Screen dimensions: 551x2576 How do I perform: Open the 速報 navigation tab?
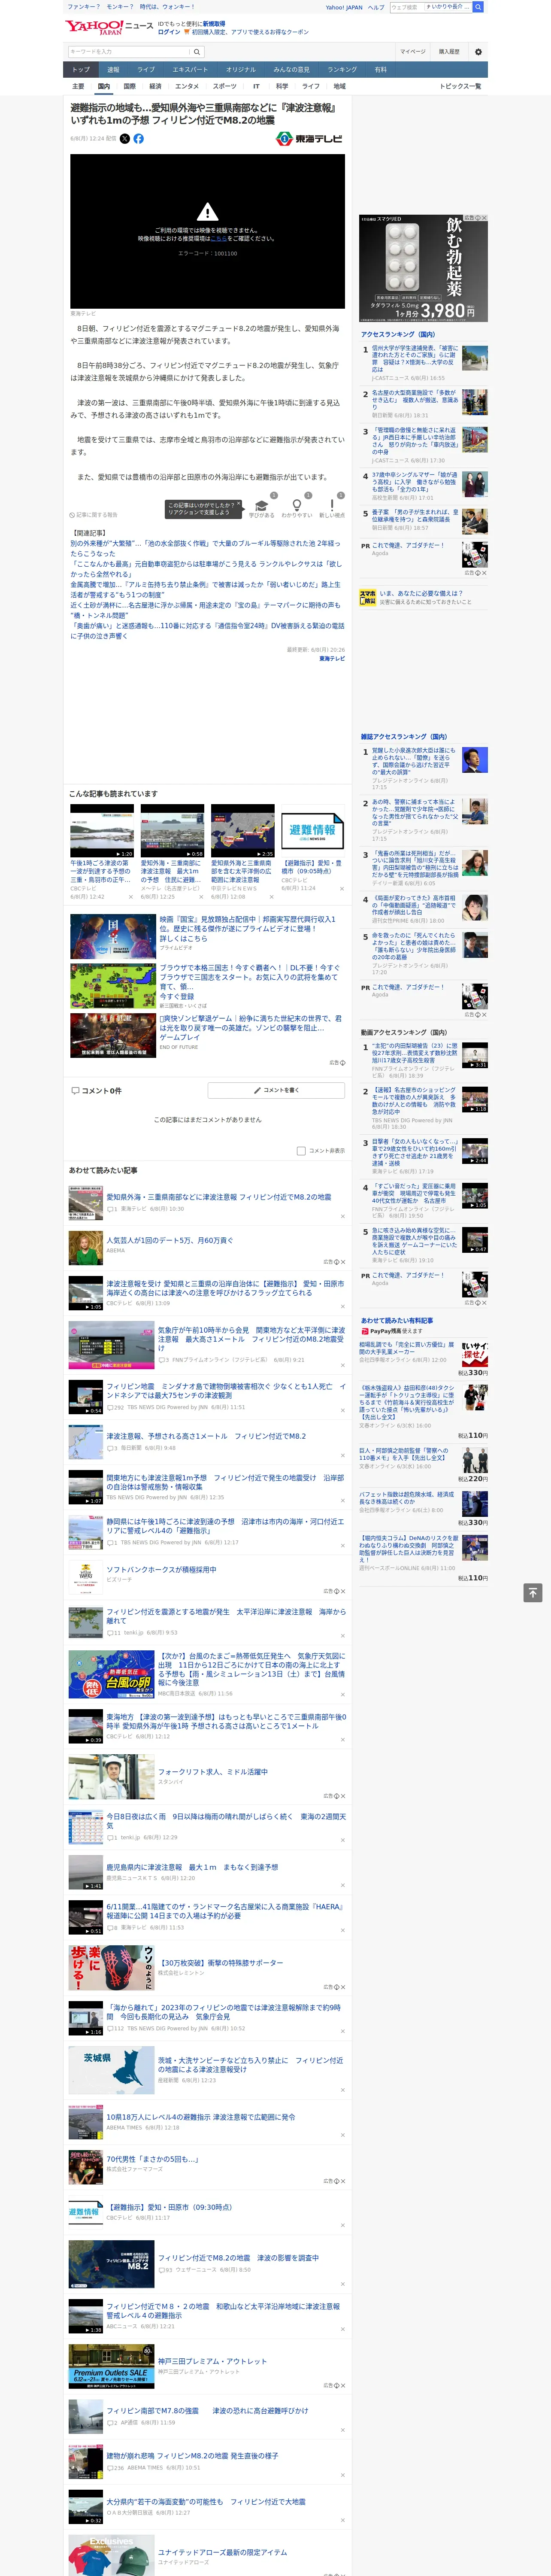click(x=113, y=70)
